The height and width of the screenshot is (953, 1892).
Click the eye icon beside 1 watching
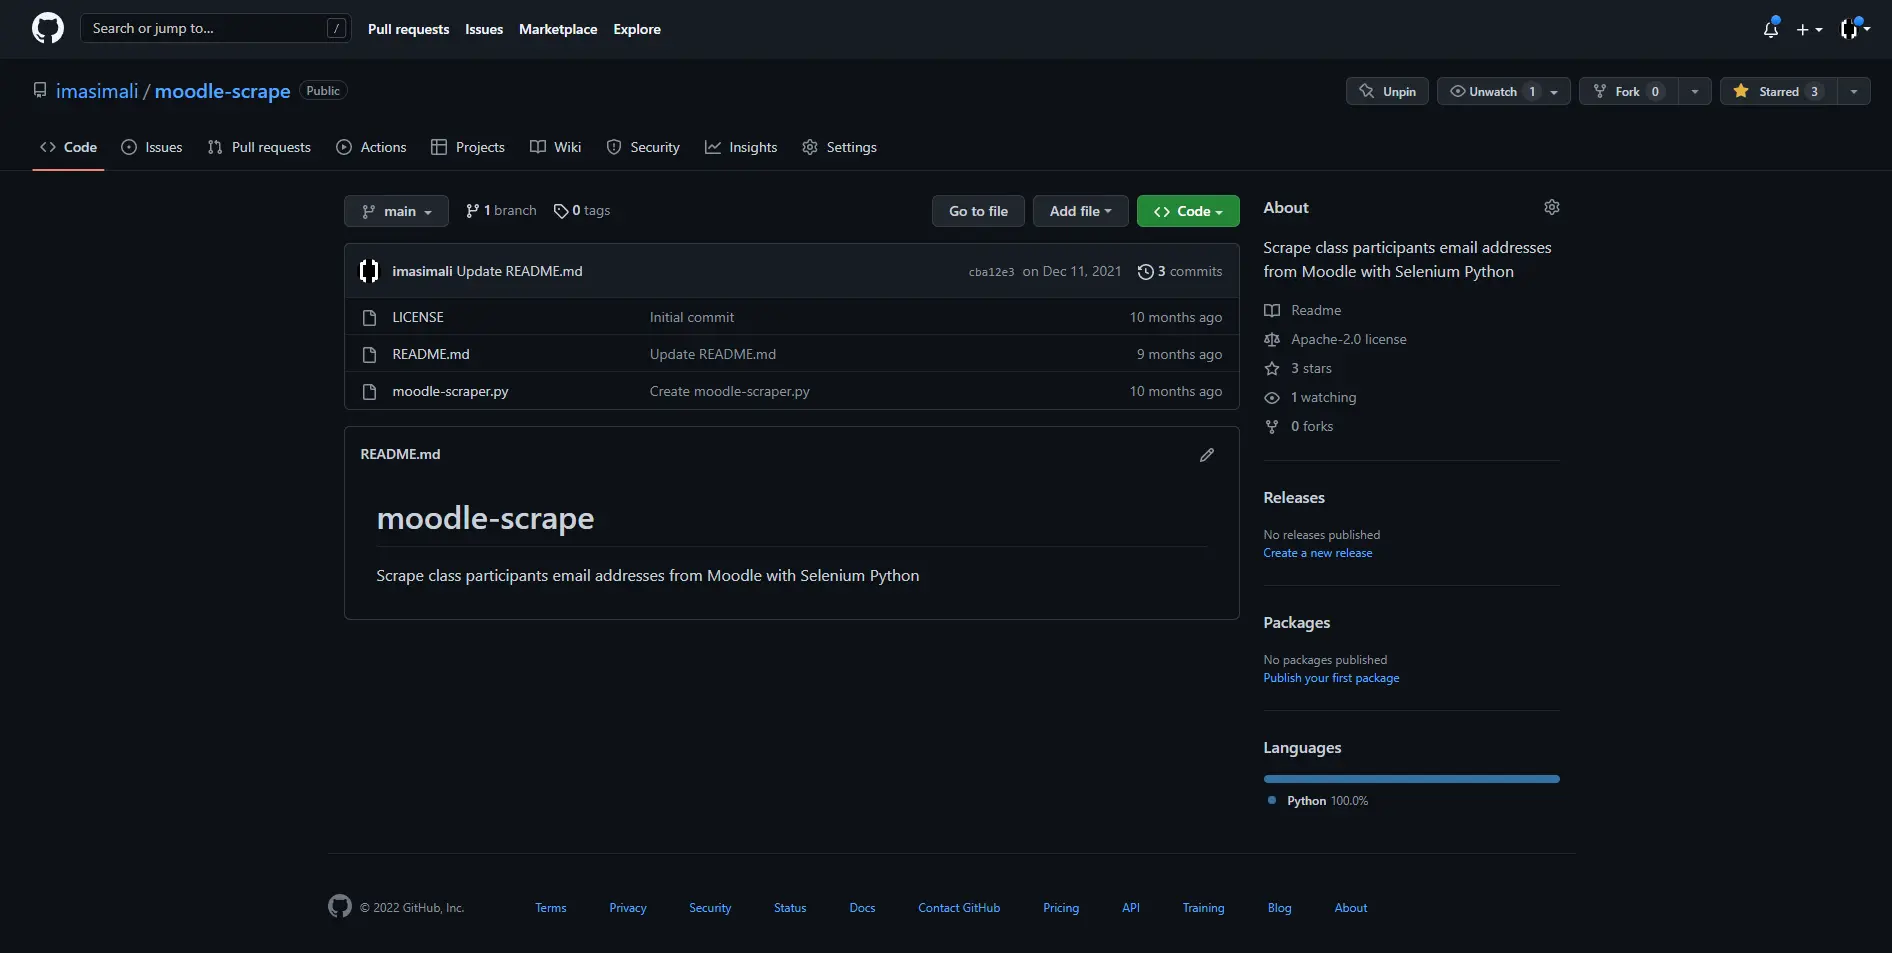1272,397
